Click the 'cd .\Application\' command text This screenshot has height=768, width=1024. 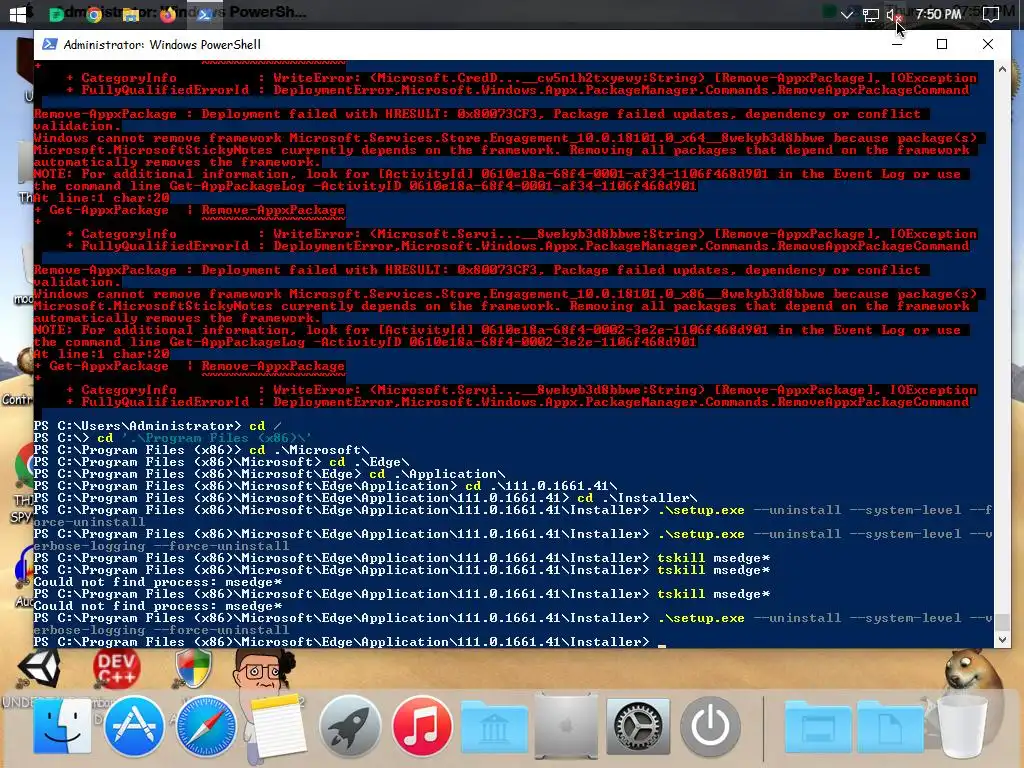pyautogui.click(x=437, y=474)
